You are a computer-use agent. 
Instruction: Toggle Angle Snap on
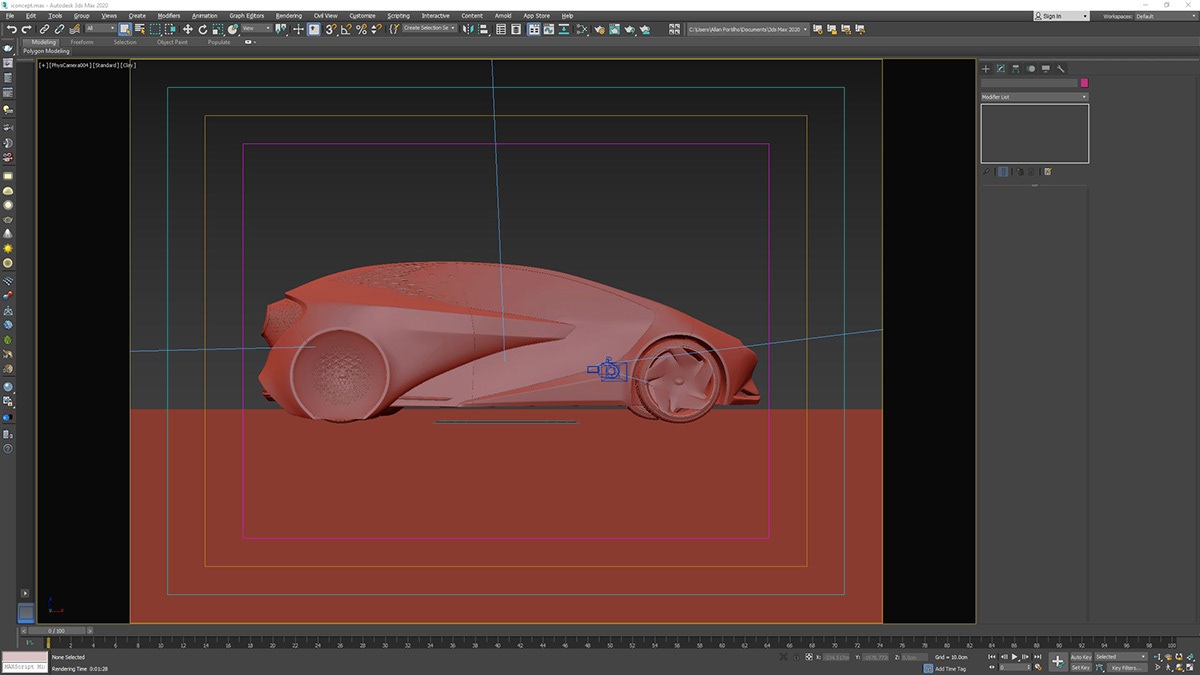[x=346, y=29]
